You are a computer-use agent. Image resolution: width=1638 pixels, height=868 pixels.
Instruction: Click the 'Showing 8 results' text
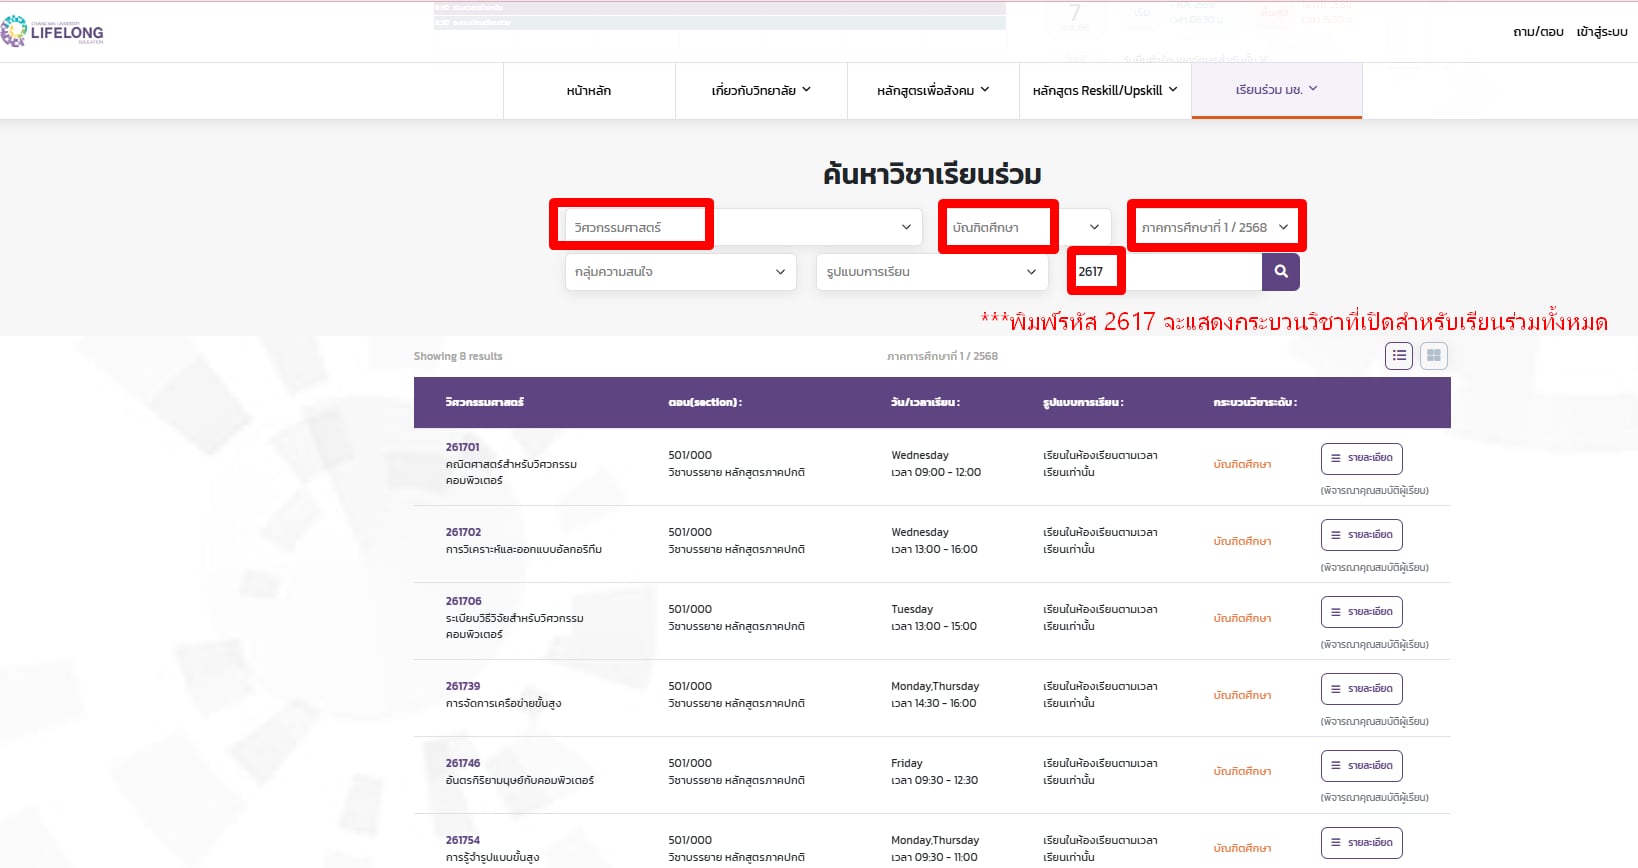coord(458,356)
